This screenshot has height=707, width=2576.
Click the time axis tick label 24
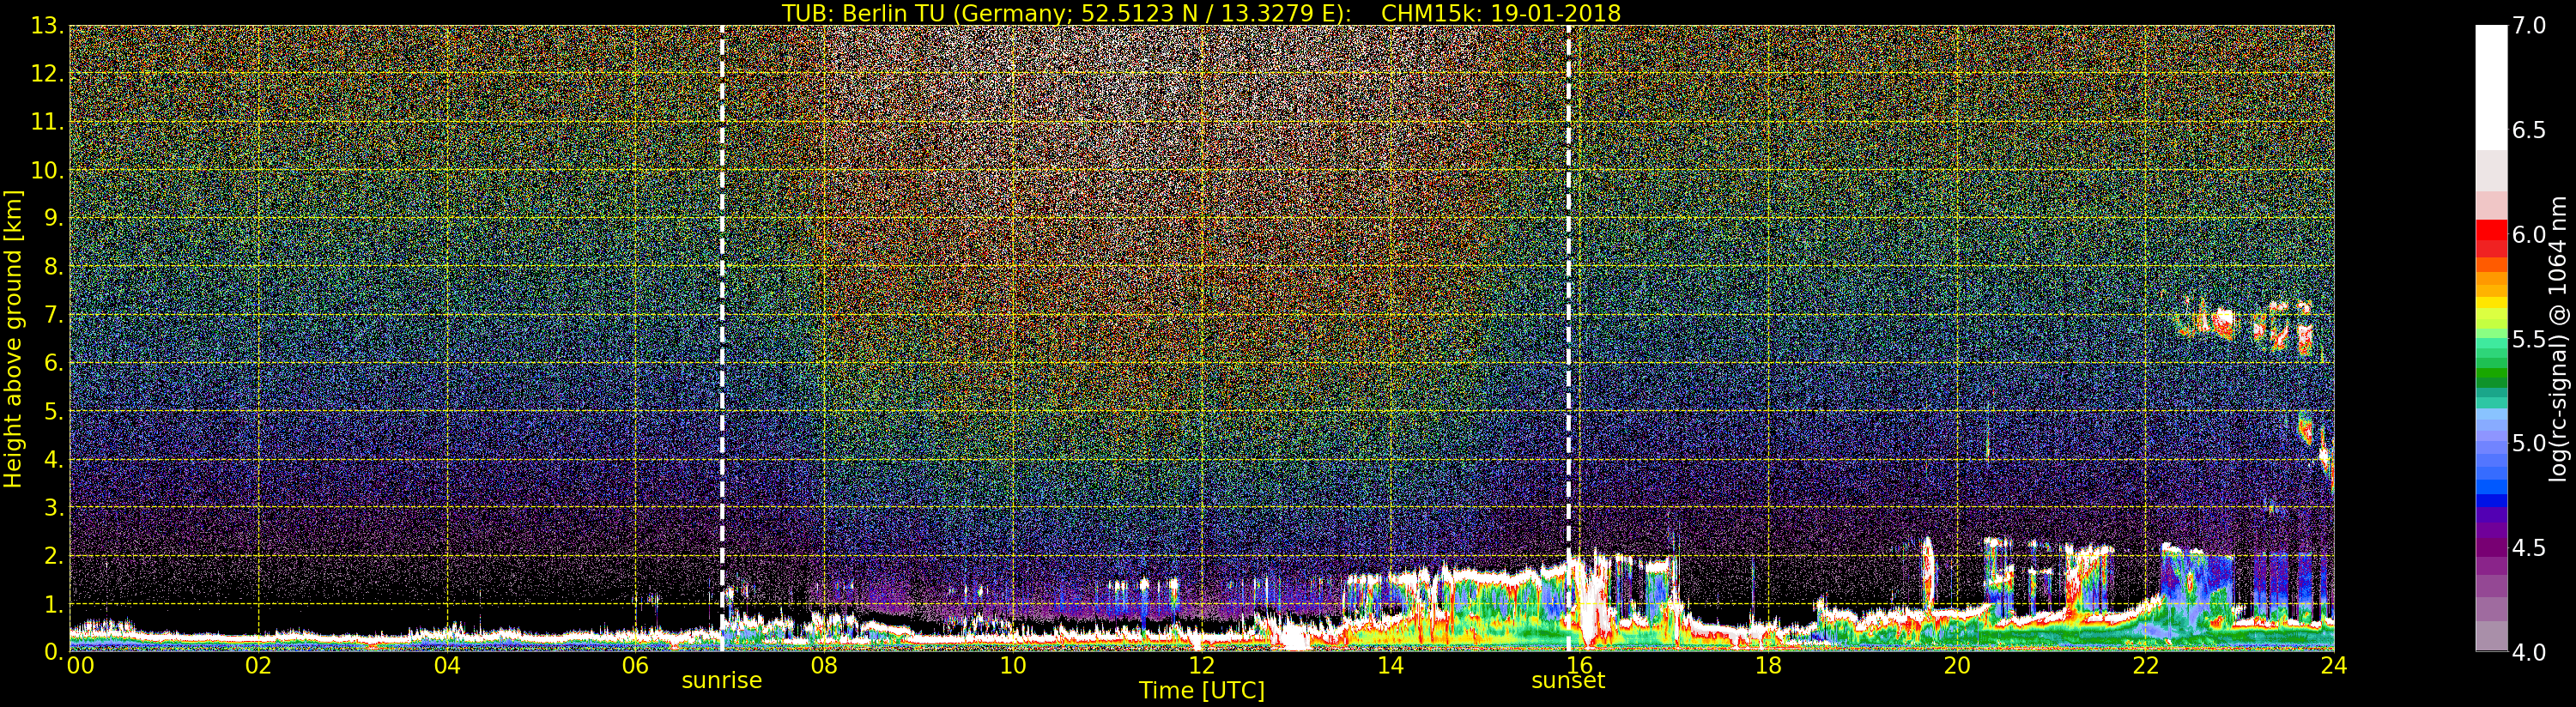point(2334,665)
